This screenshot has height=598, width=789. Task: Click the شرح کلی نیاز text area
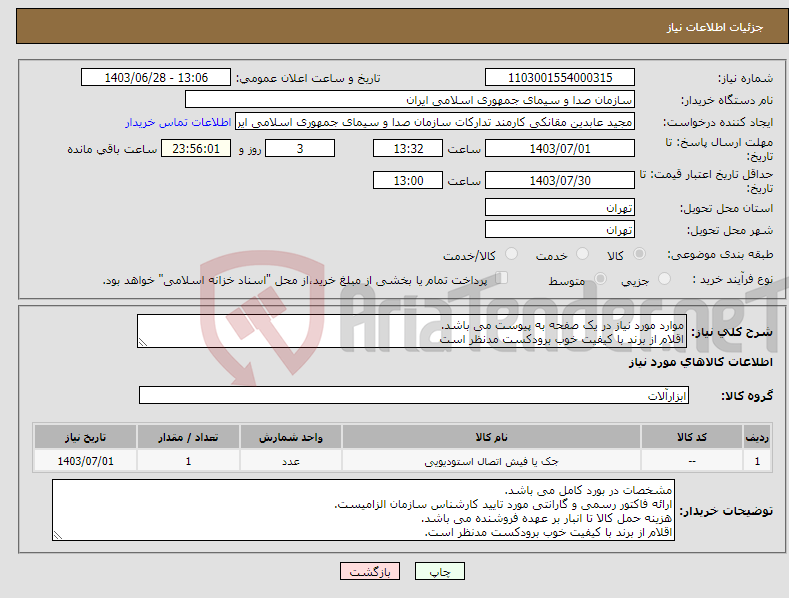click(412, 331)
